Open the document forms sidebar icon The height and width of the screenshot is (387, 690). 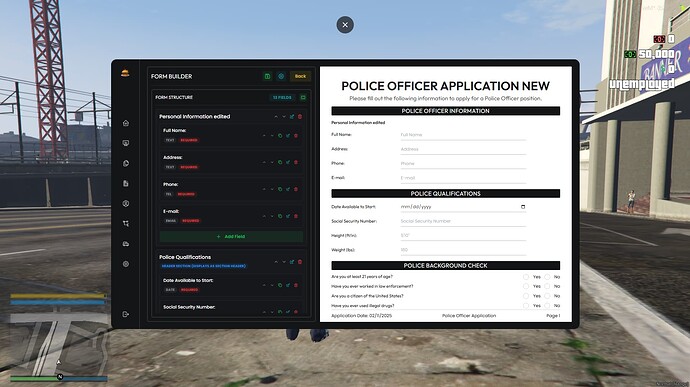(126, 184)
